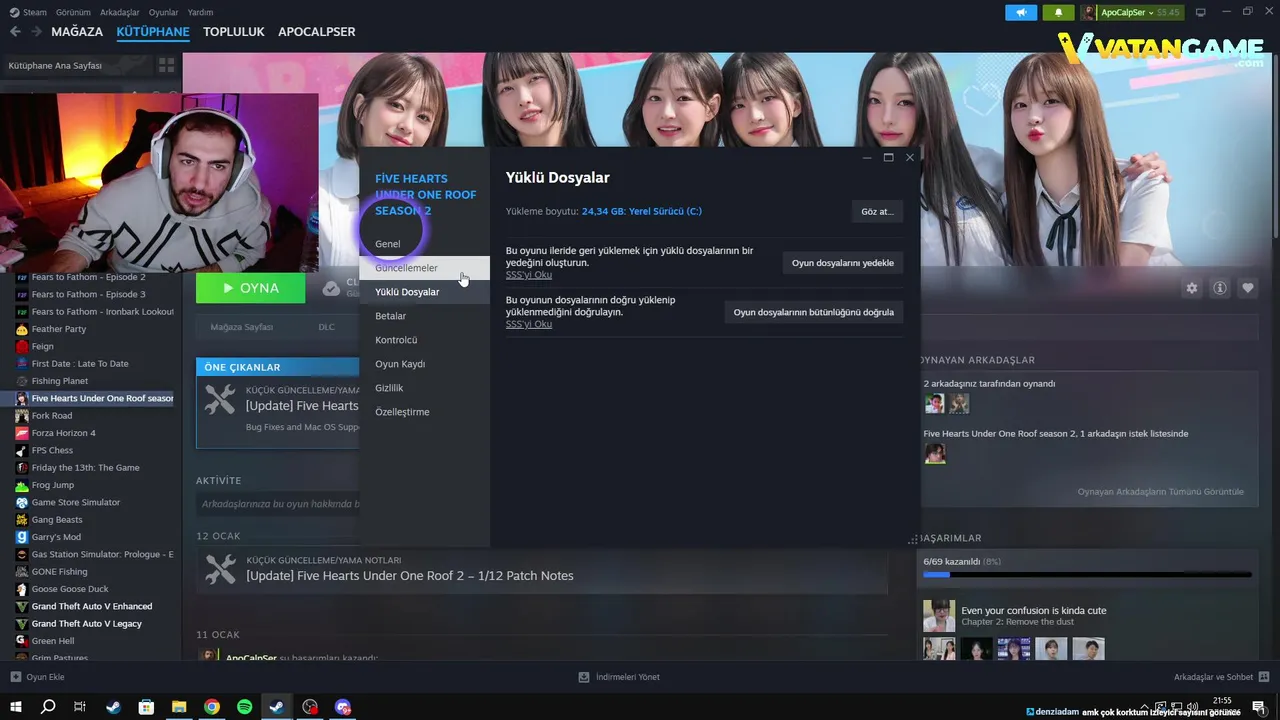Open Spotify from the taskbar

(x=245, y=707)
